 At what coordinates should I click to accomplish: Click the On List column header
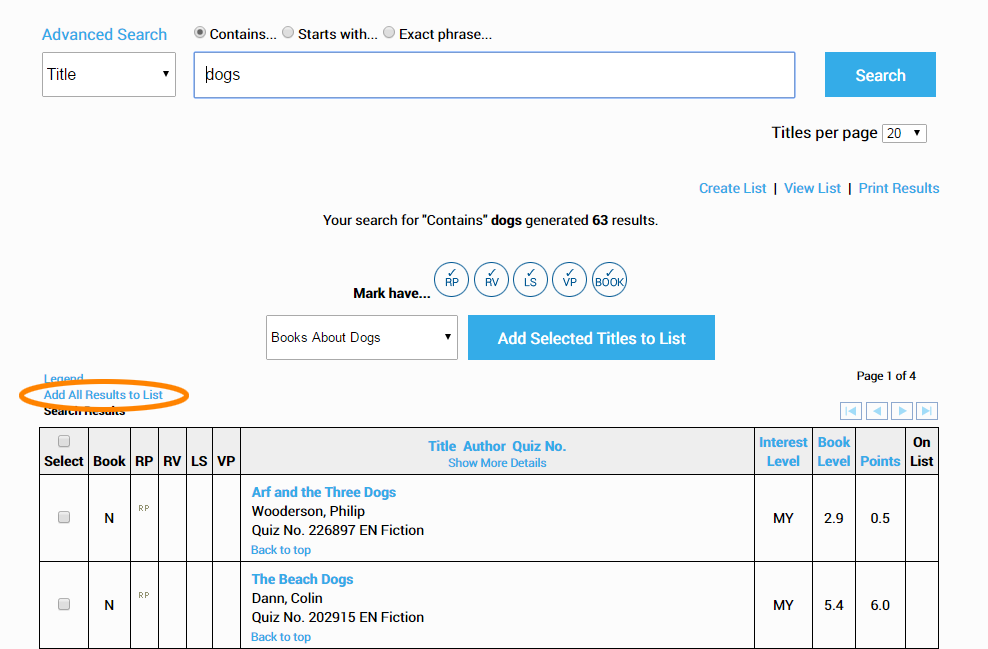(922, 452)
